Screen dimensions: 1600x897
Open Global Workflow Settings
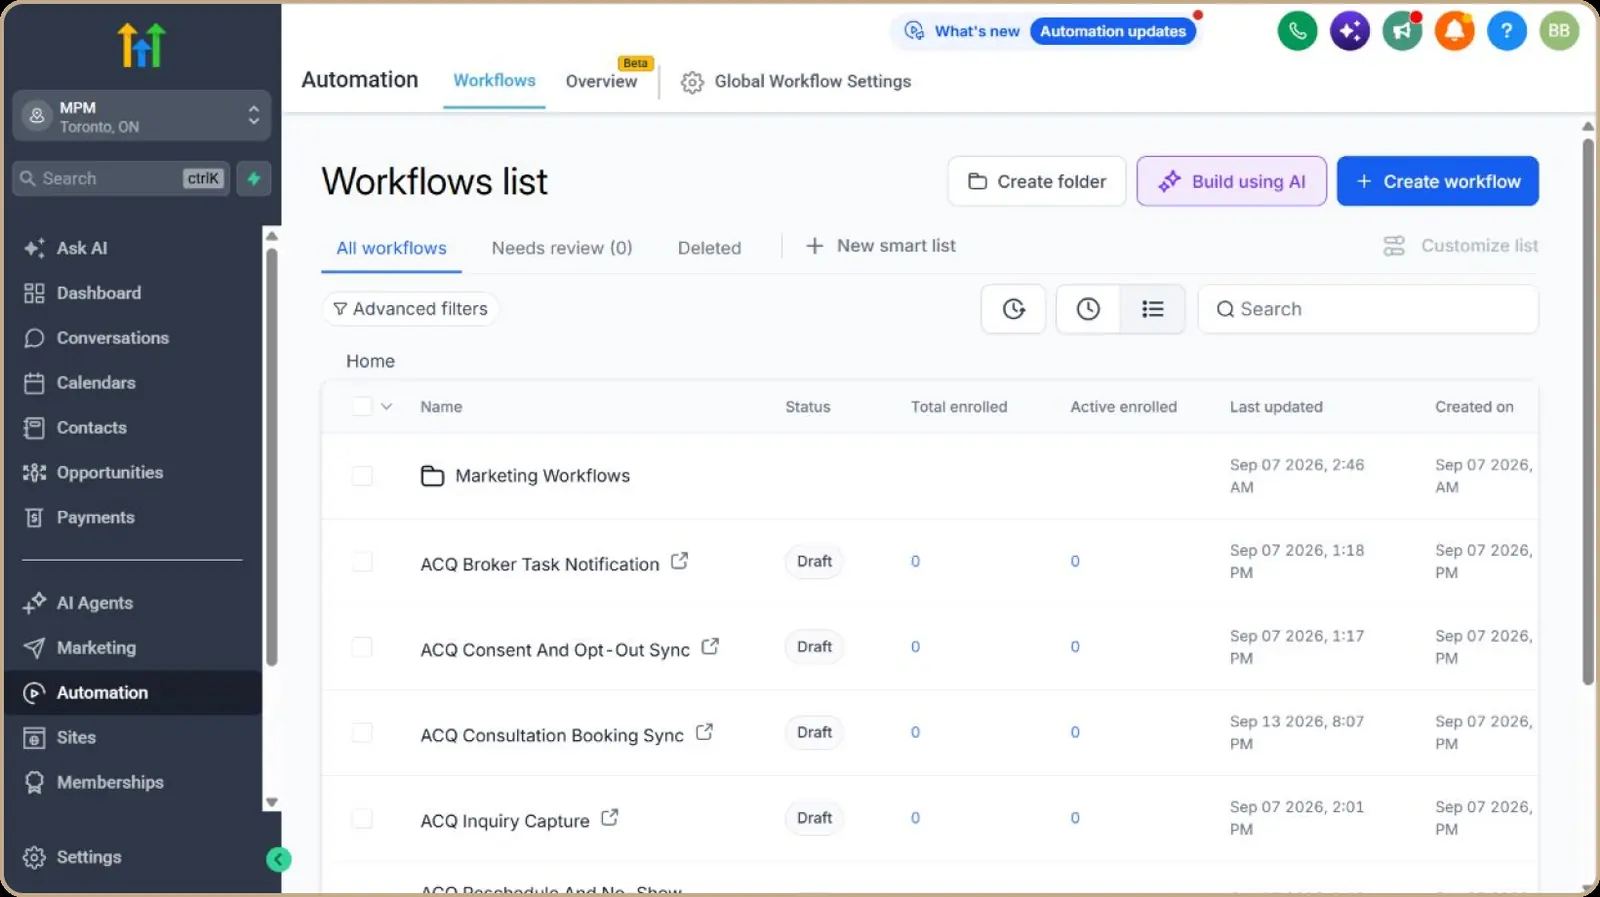click(x=796, y=82)
